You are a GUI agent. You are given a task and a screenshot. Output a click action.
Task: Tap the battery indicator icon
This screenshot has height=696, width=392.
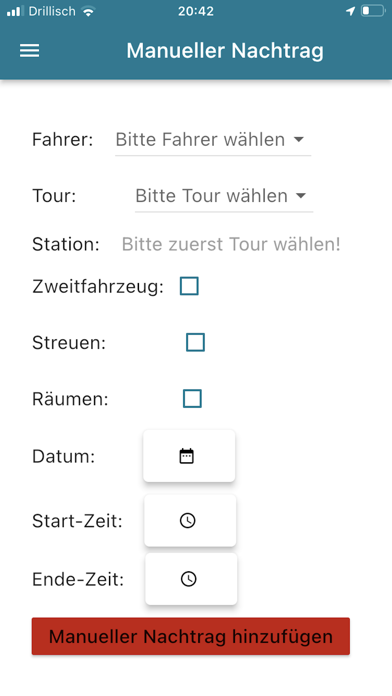pos(373,11)
